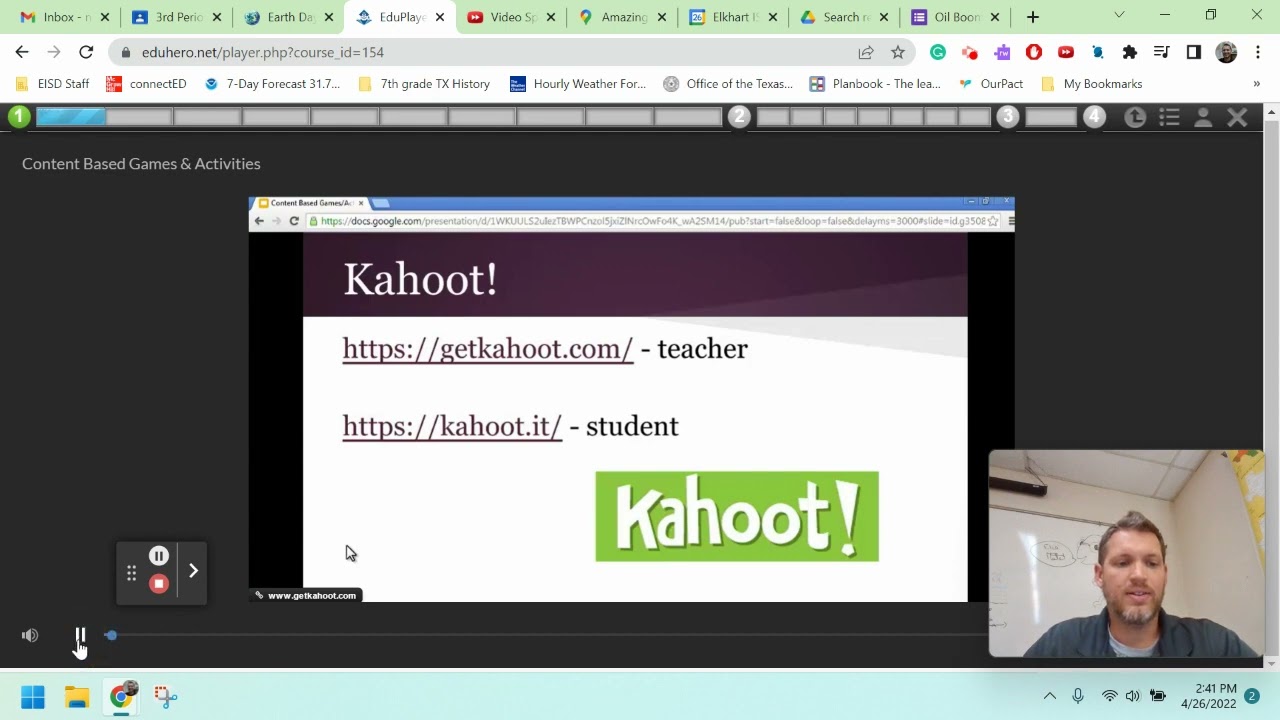Viewport: 1280px width, 720px height.
Task: Reload the eduhero page
Action: 86,52
